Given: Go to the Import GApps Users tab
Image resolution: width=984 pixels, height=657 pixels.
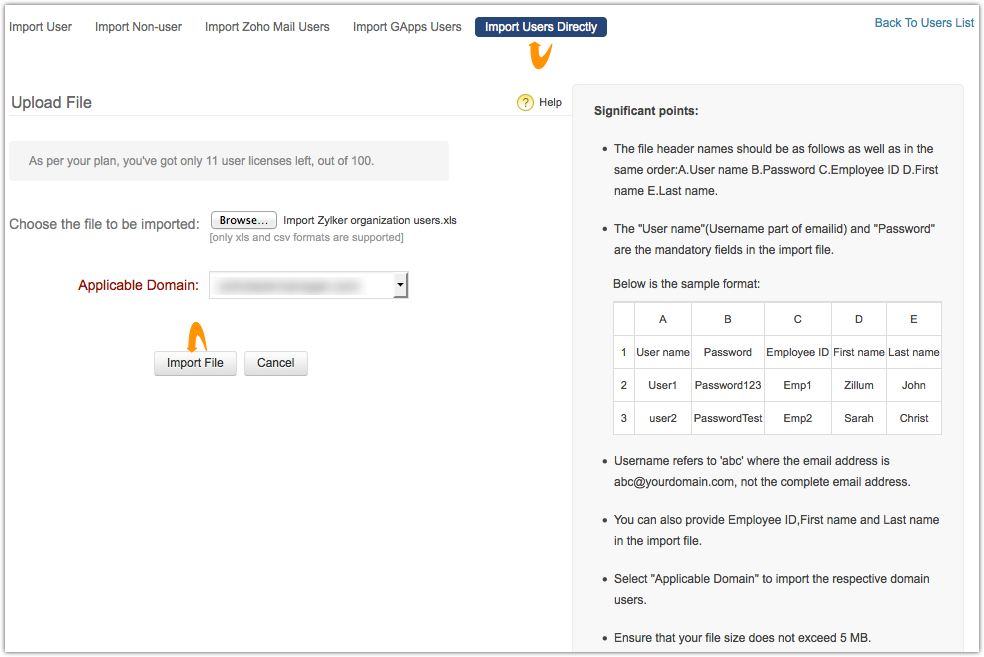Looking at the screenshot, I should point(407,27).
